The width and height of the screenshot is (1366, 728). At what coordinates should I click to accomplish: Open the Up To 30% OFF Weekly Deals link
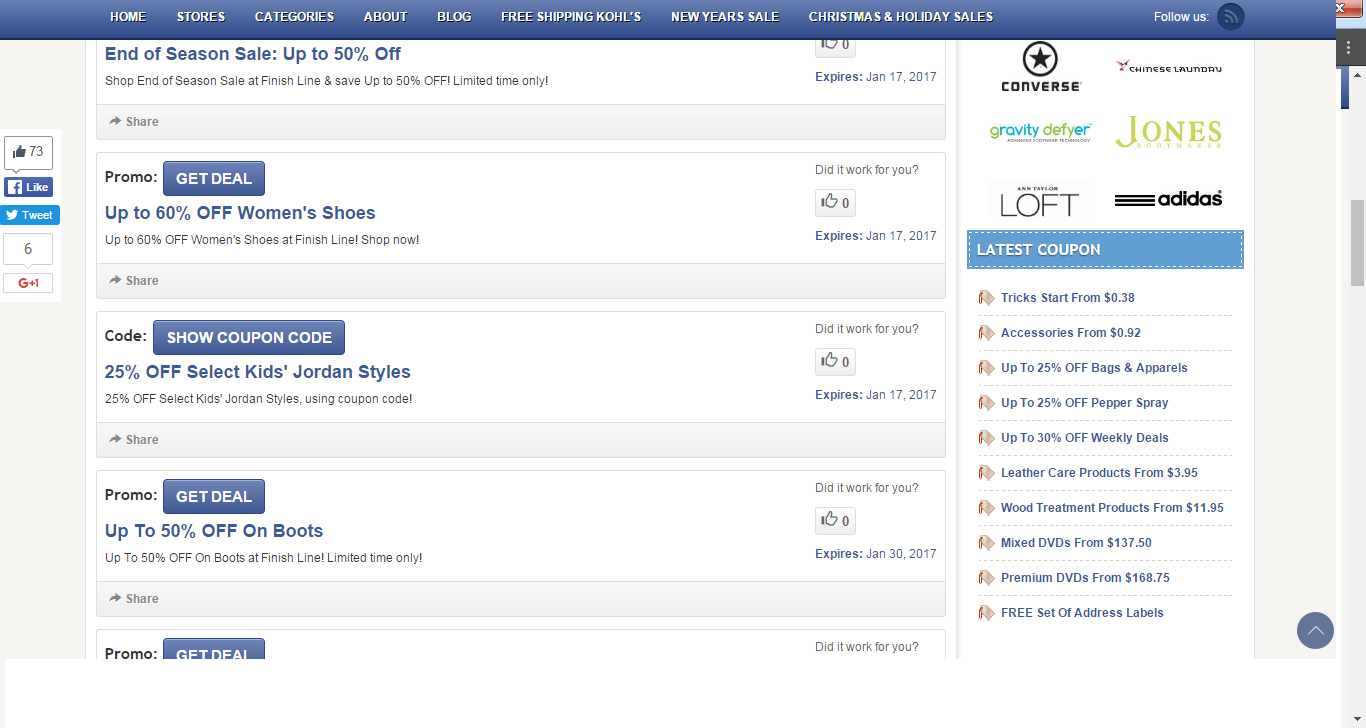[x=1085, y=438]
